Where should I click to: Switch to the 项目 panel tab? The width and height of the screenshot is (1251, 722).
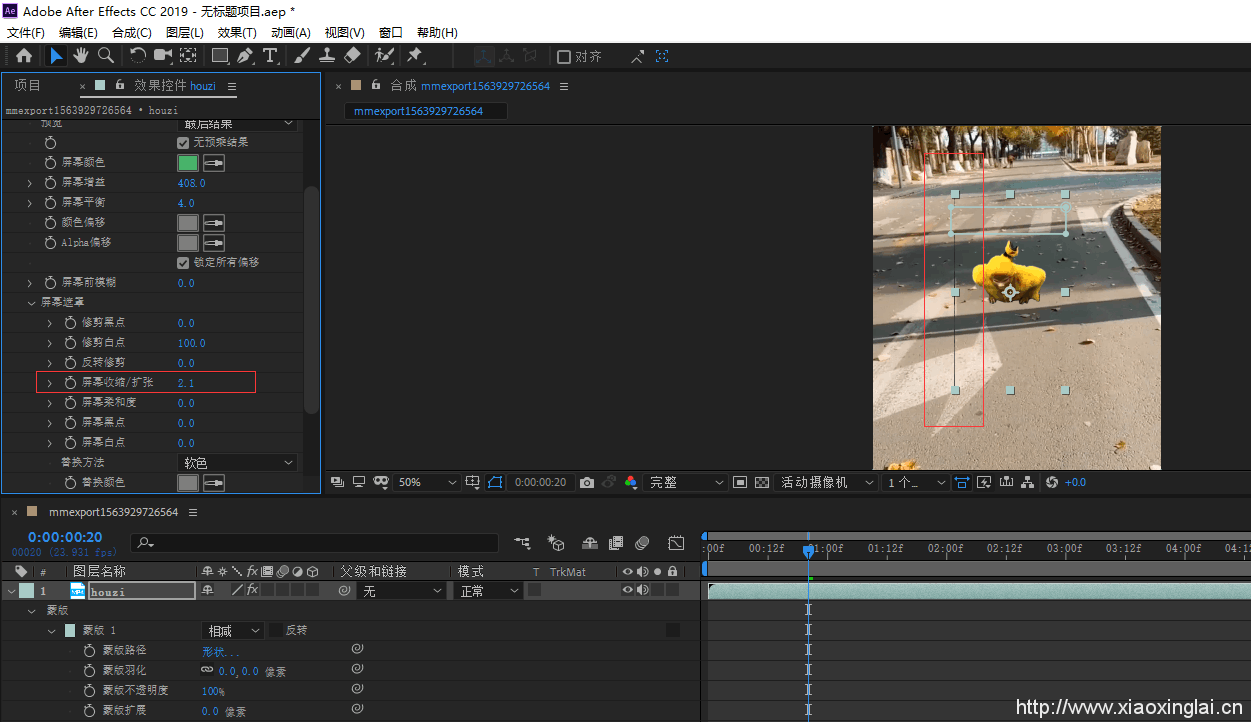(x=28, y=86)
